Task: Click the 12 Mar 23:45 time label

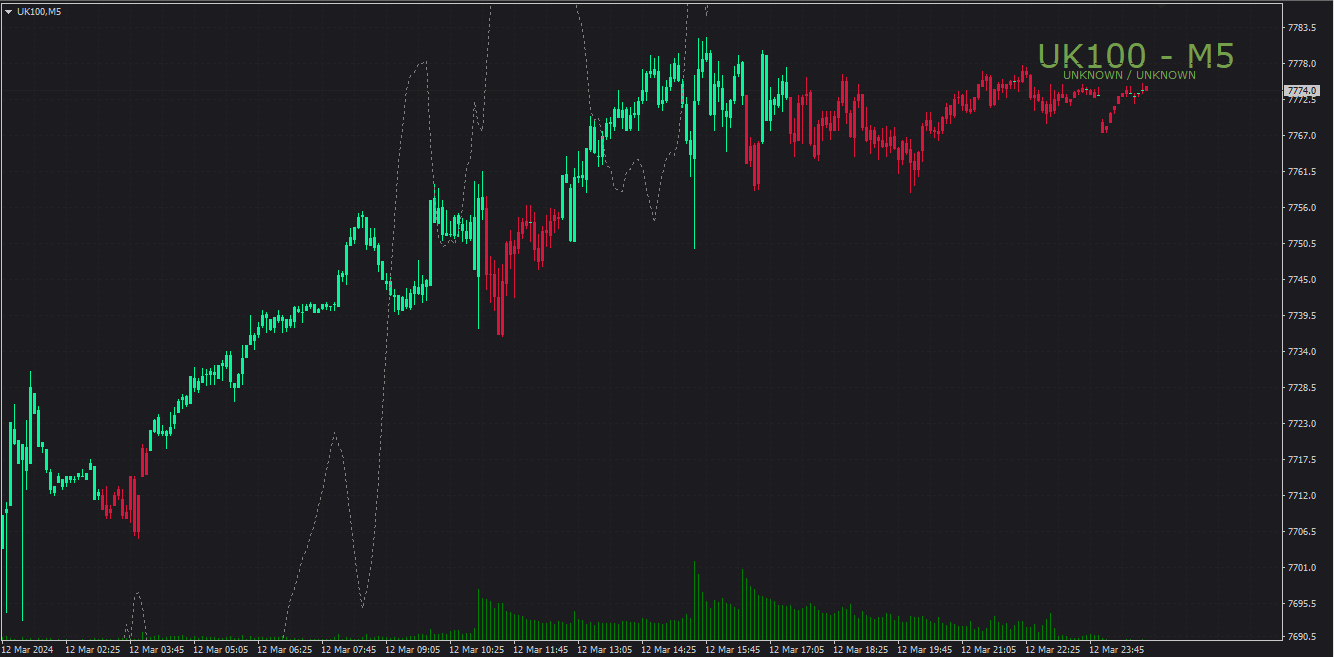Action: pyautogui.click(x=1116, y=649)
